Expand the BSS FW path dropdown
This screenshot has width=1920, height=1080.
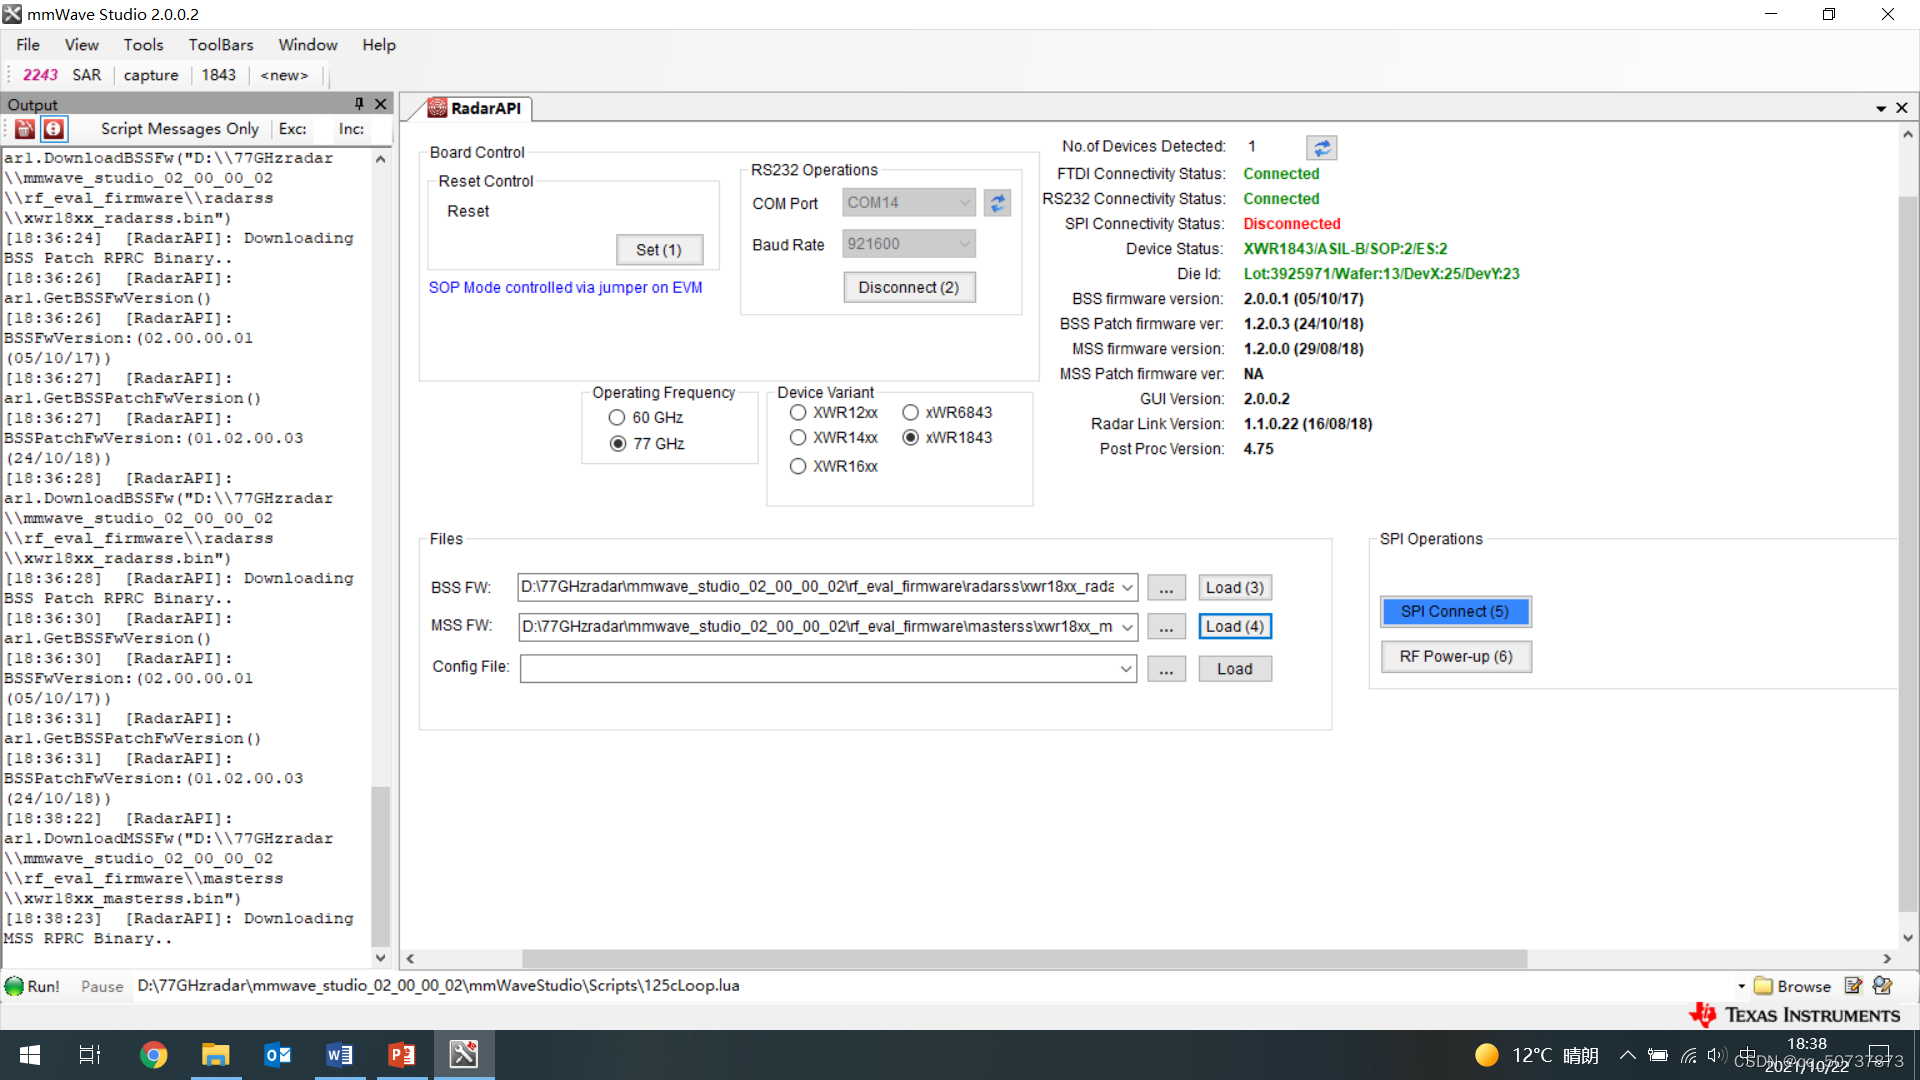[x=1127, y=588]
